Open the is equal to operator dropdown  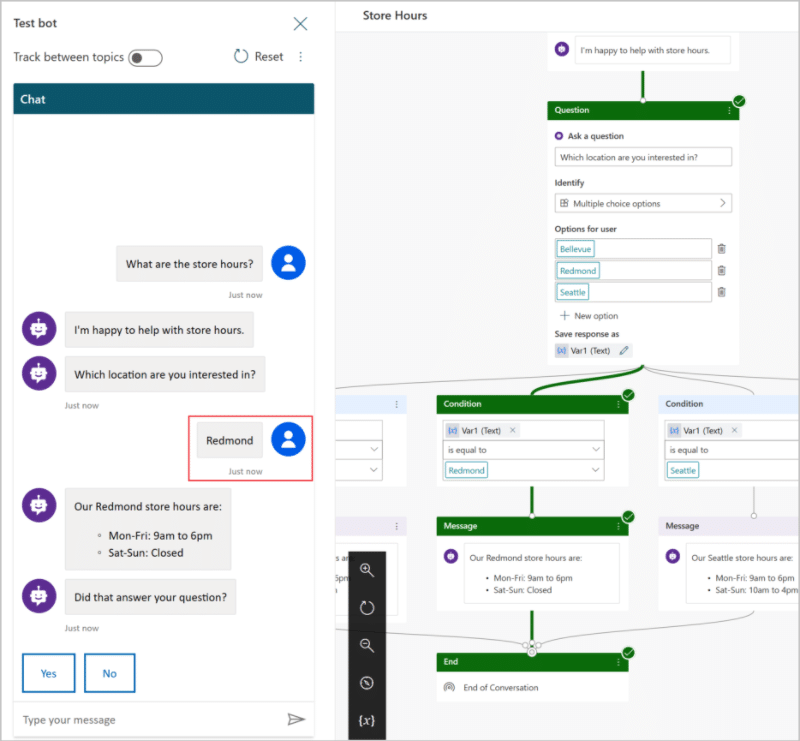tap(523, 450)
